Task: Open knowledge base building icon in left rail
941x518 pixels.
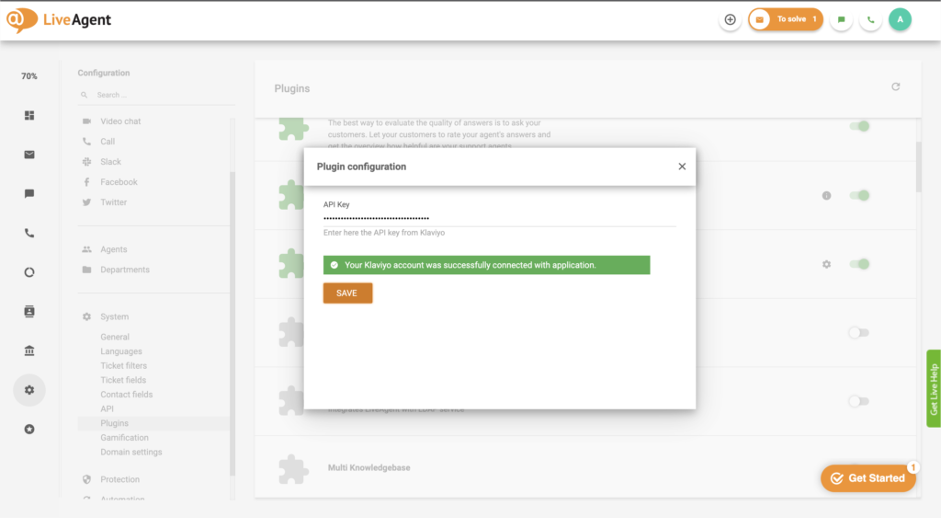Action: [x=29, y=351]
